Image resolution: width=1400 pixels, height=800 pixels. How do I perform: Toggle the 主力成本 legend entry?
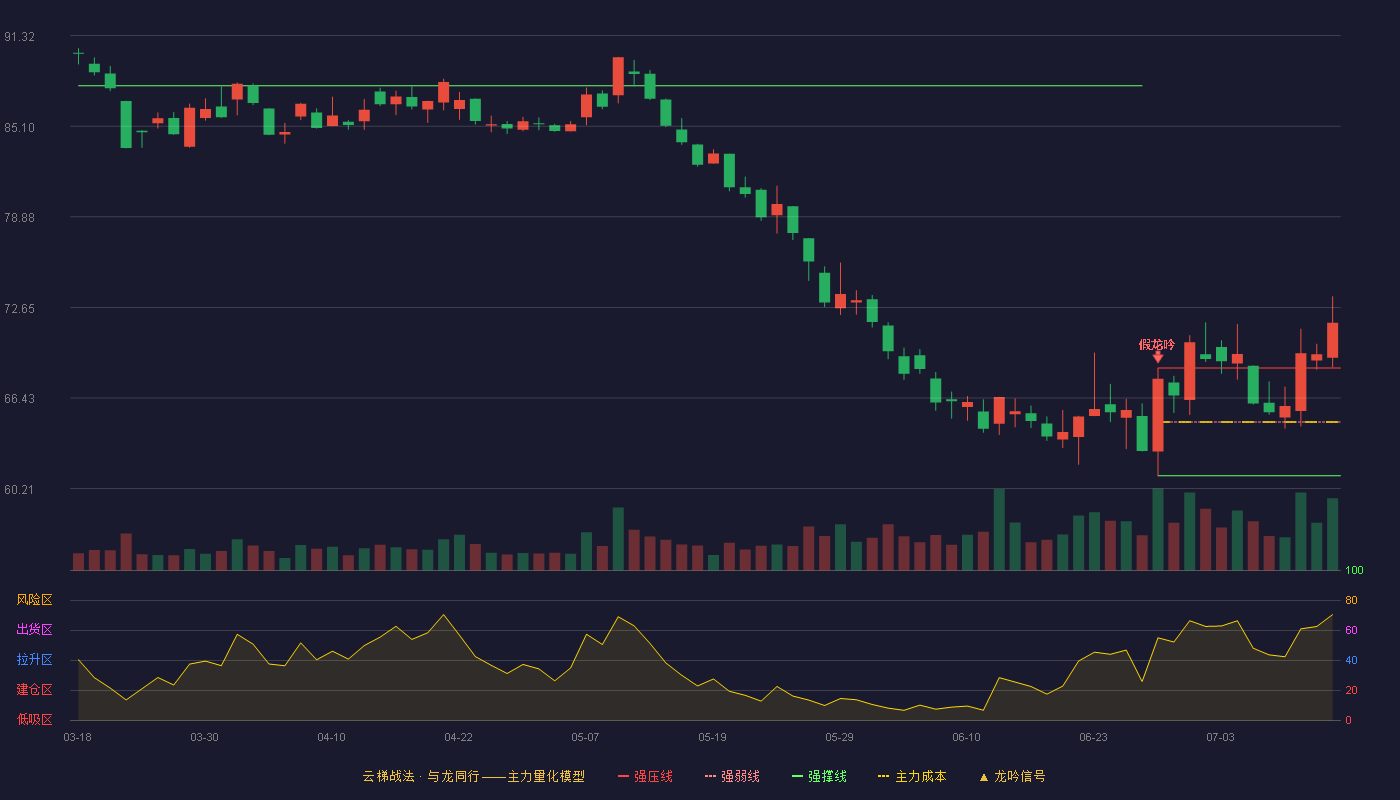pyautogui.click(x=912, y=776)
